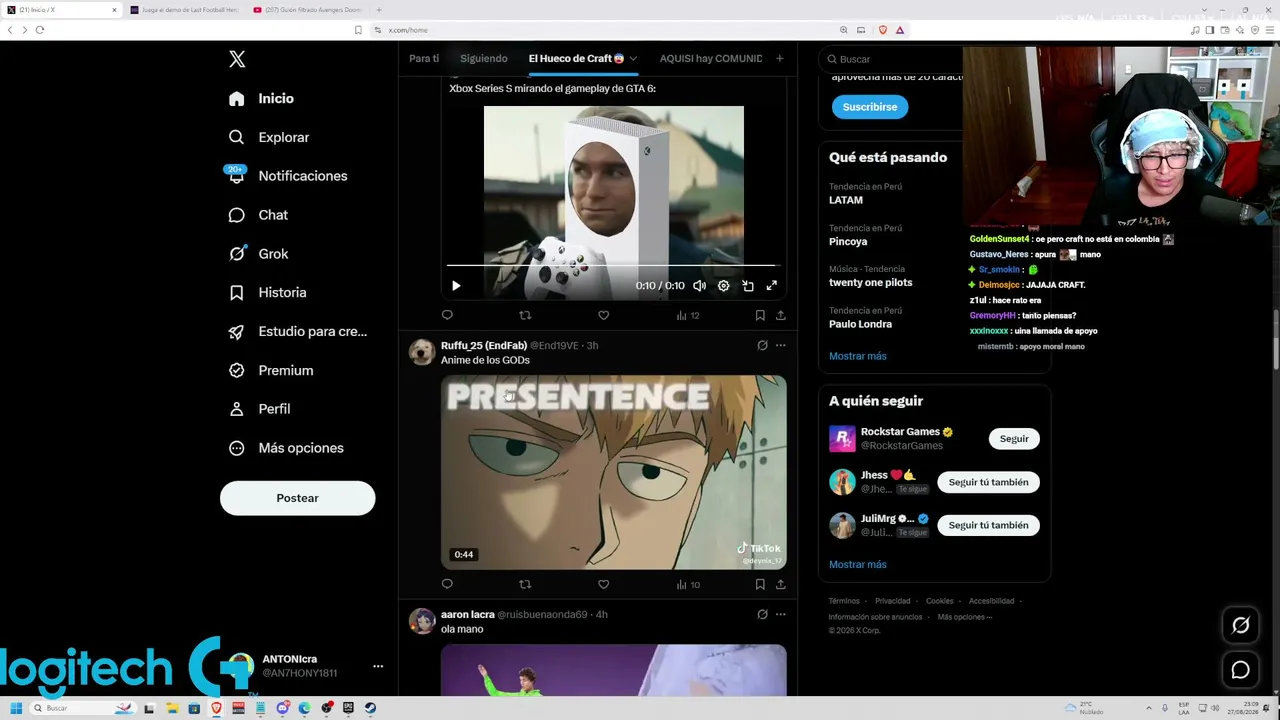Like the Ruffu_25 anime post
This screenshot has height=720, width=1280.
pos(603,584)
